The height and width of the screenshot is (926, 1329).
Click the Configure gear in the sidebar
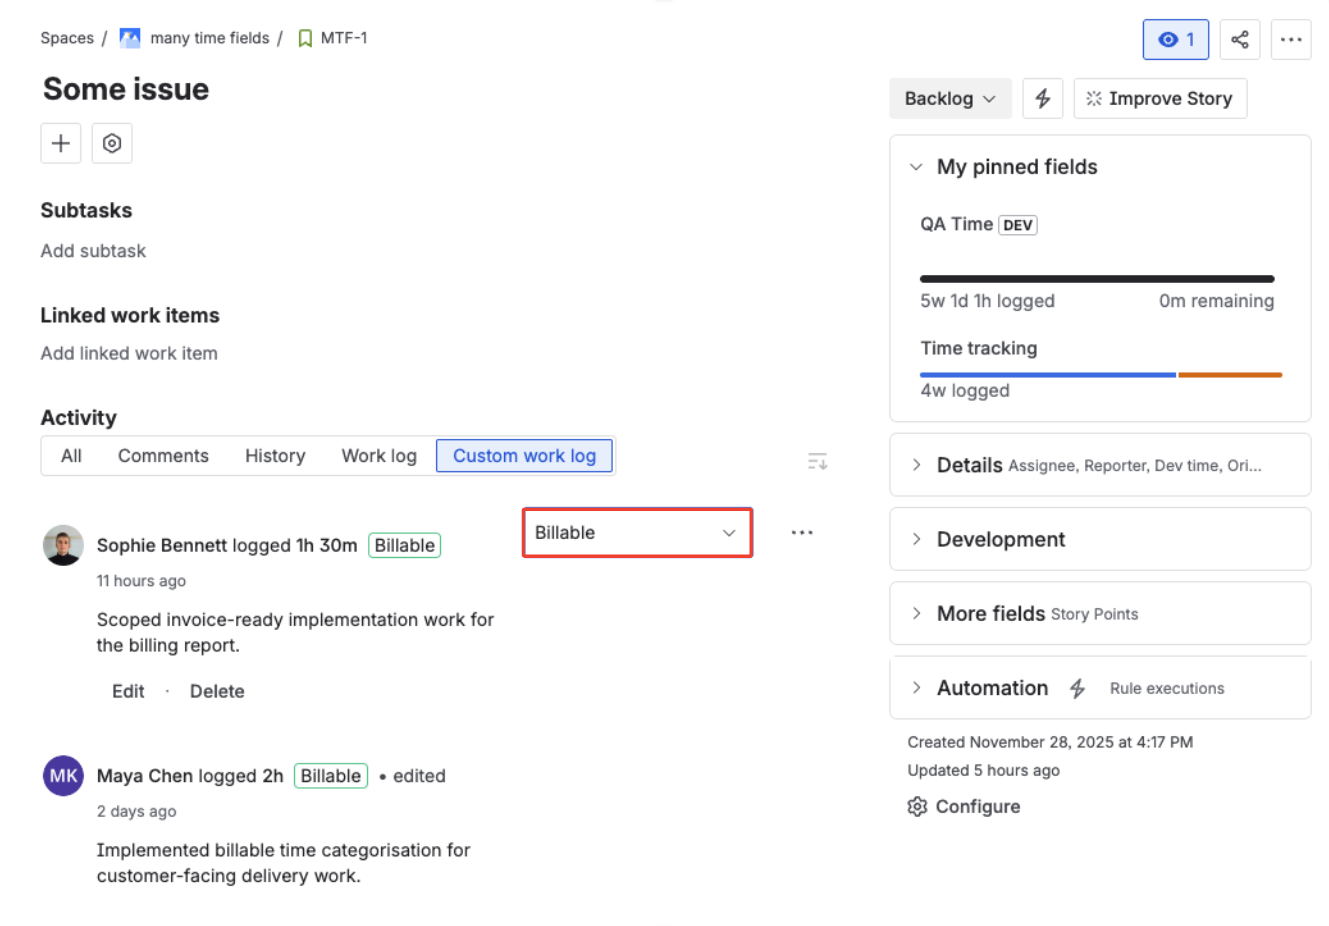918,806
